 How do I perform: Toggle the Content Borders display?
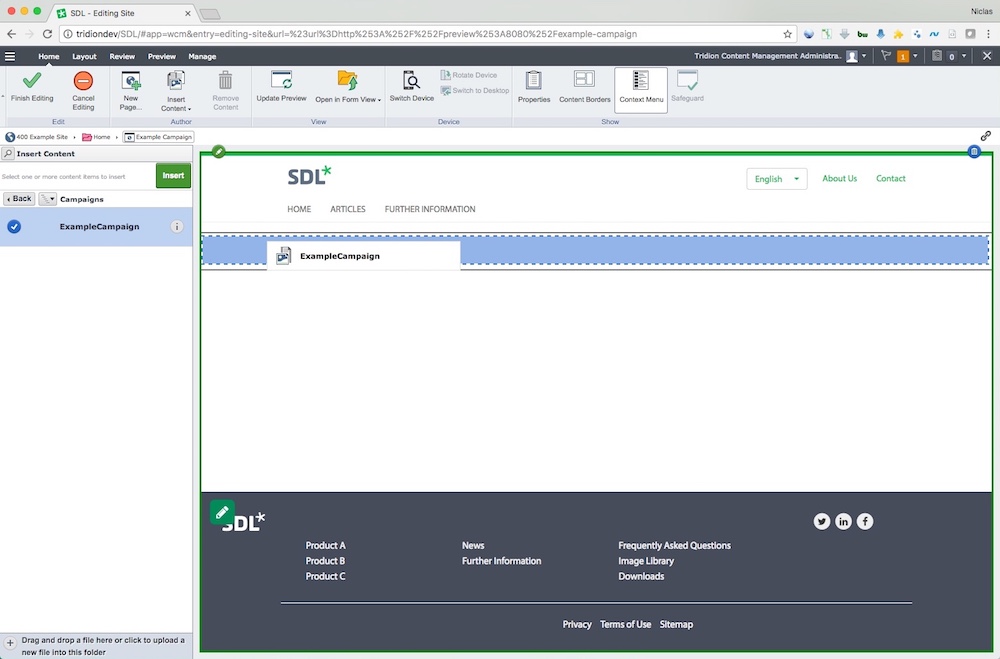584,81
